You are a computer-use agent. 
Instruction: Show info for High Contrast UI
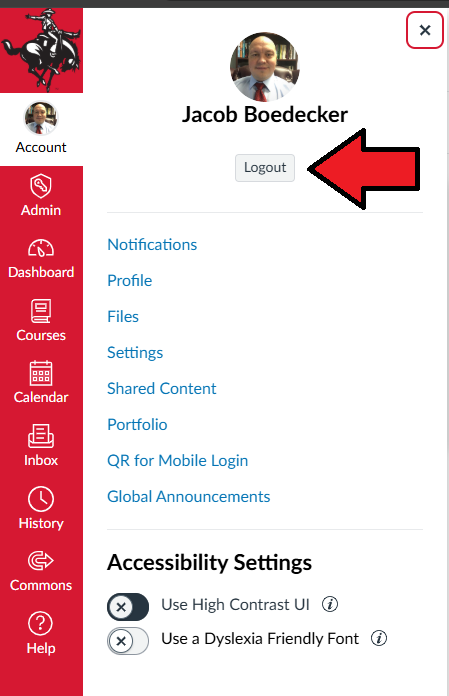click(x=330, y=604)
